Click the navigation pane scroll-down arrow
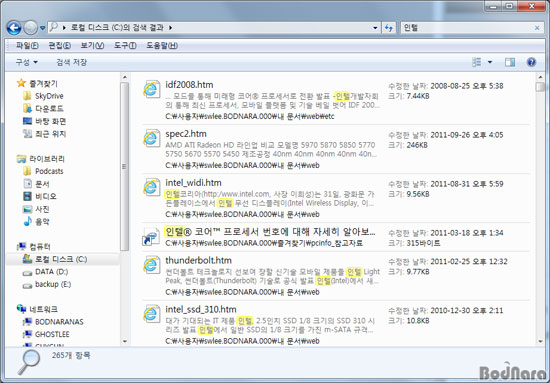The height and width of the screenshot is (383, 550). [125, 341]
